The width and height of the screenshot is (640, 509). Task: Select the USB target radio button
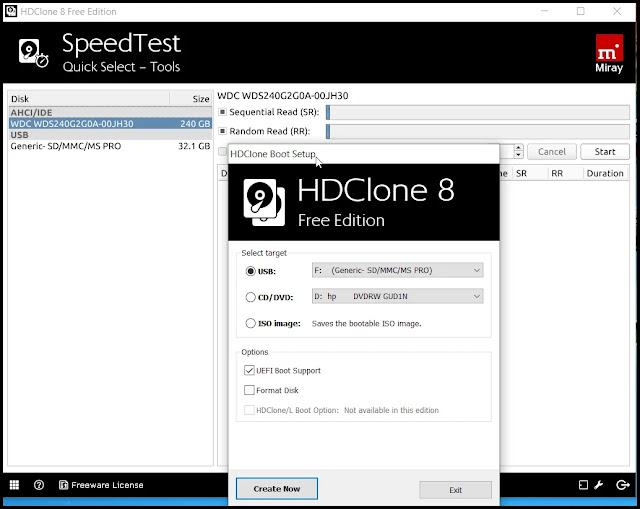coord(250,271)
